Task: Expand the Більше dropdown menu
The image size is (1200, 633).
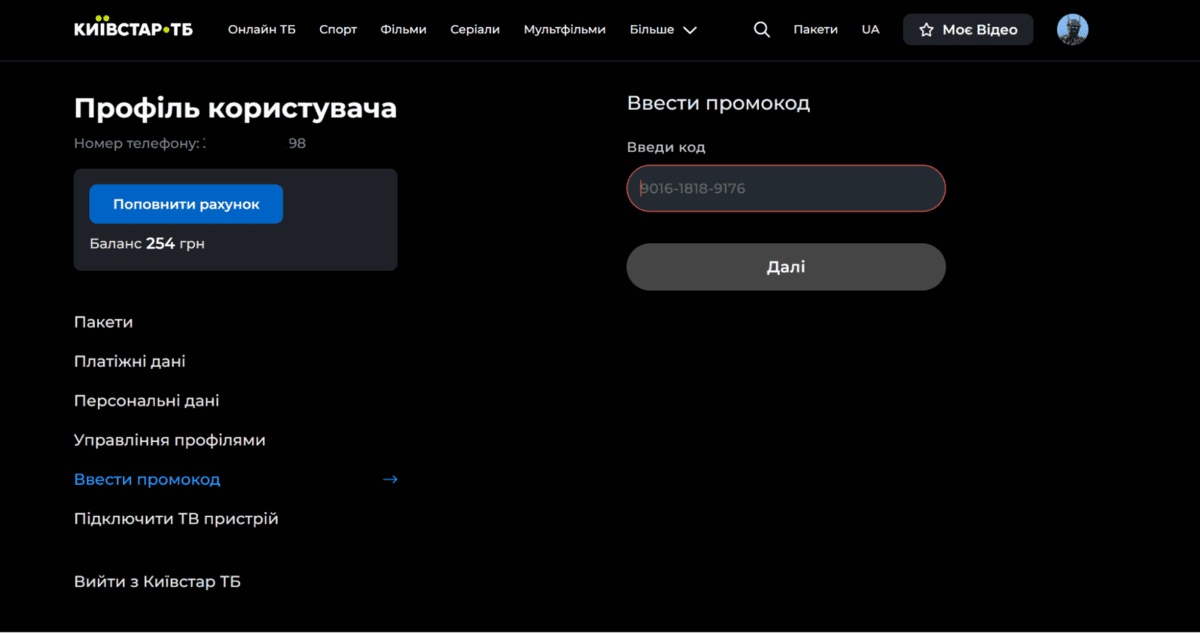Action: tap(663, 30)
